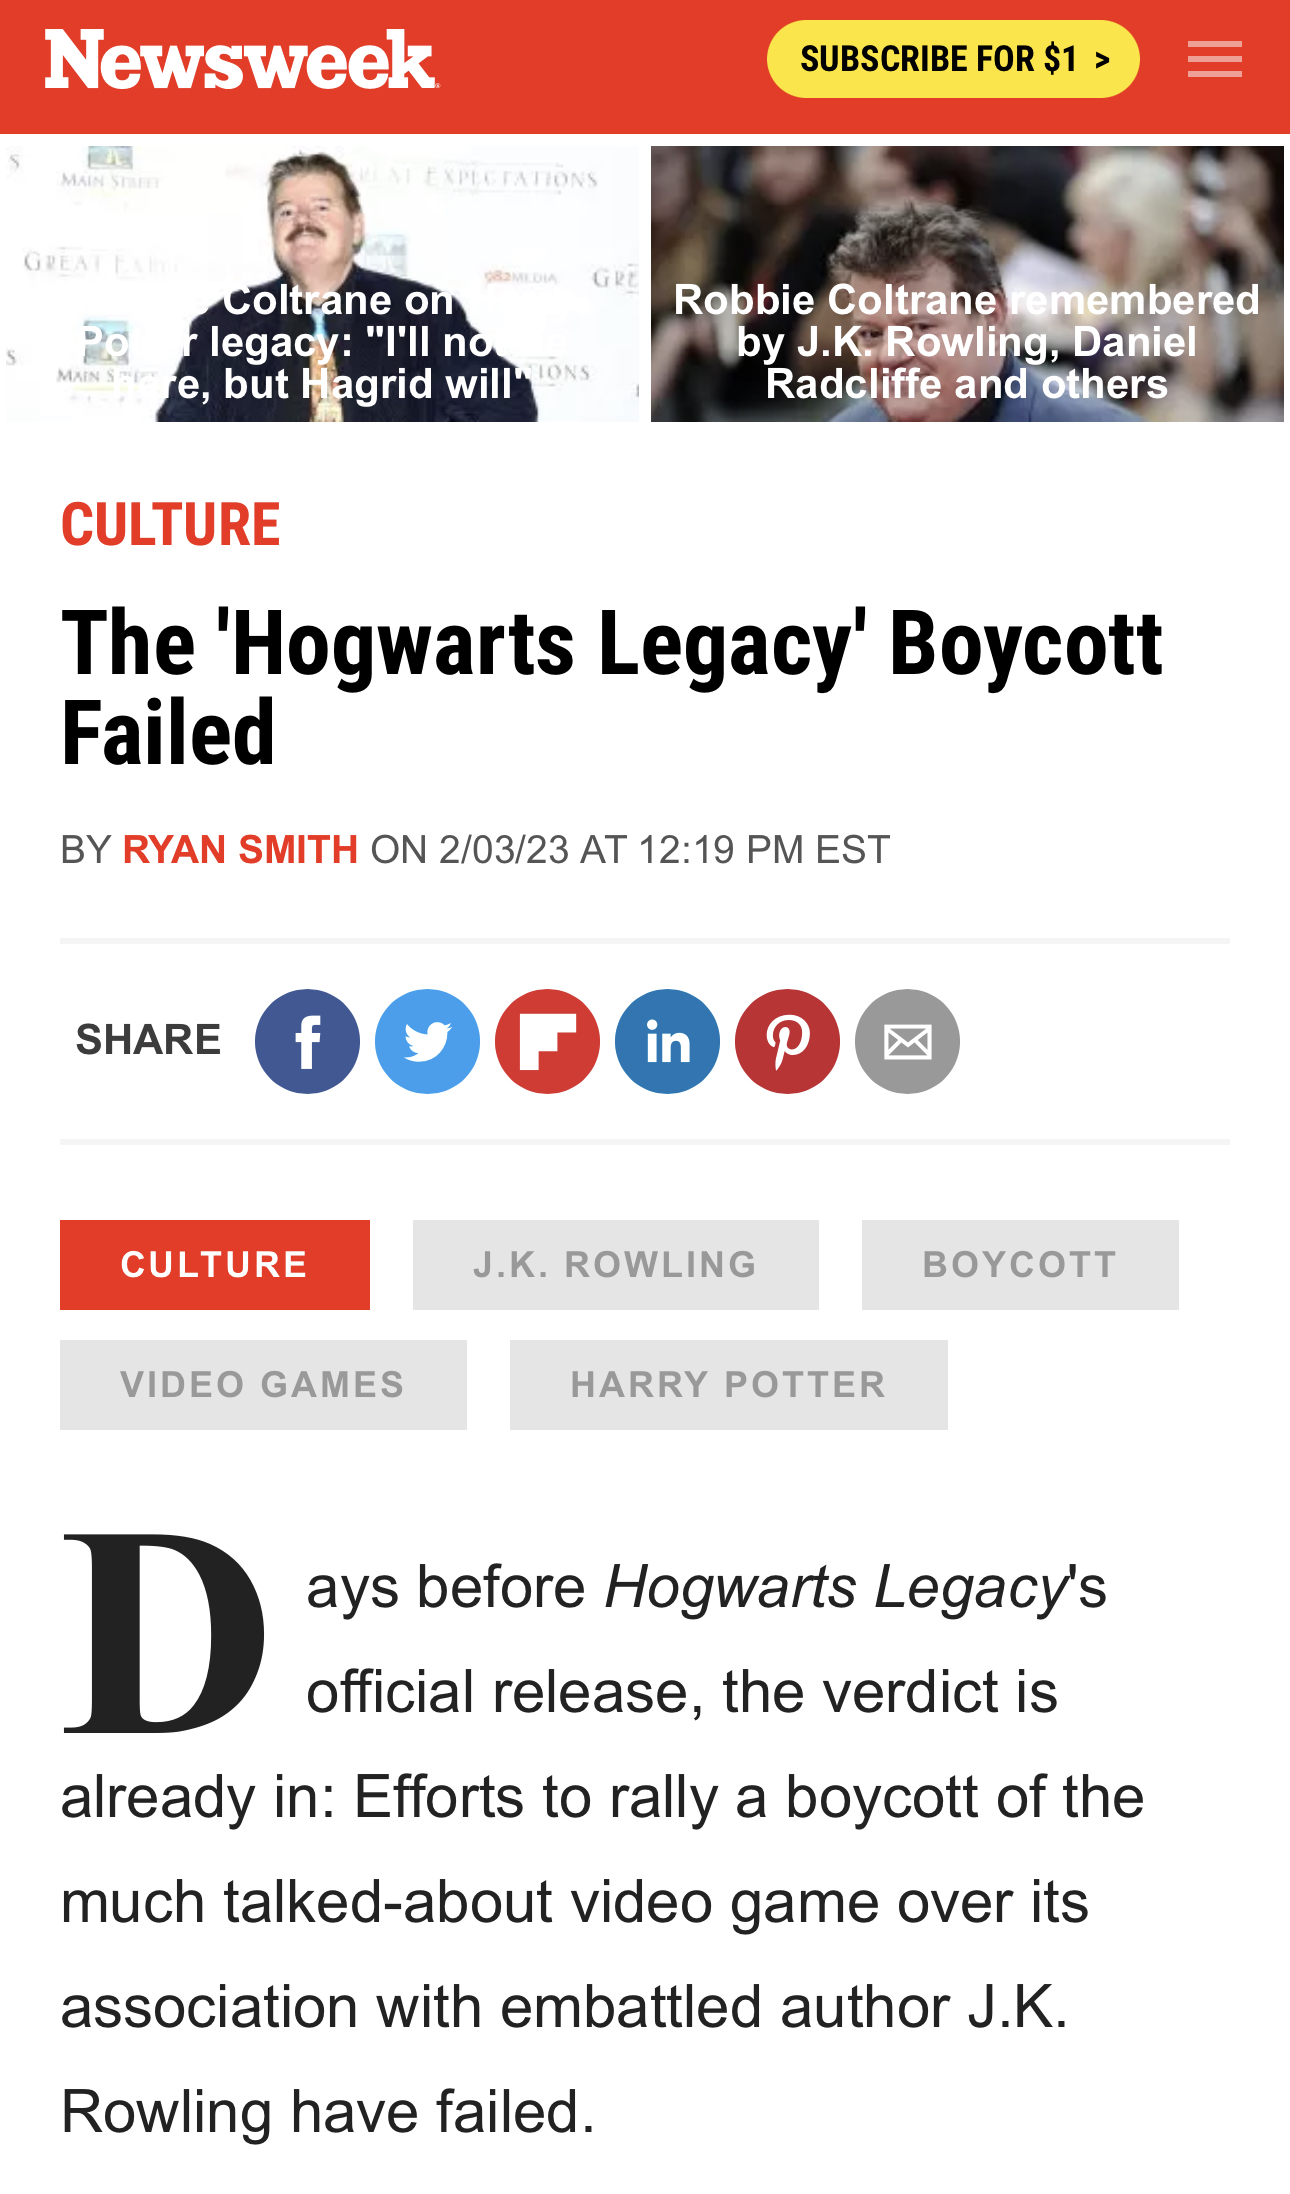
Task: Share article on Facebook
Action: 307,1041
